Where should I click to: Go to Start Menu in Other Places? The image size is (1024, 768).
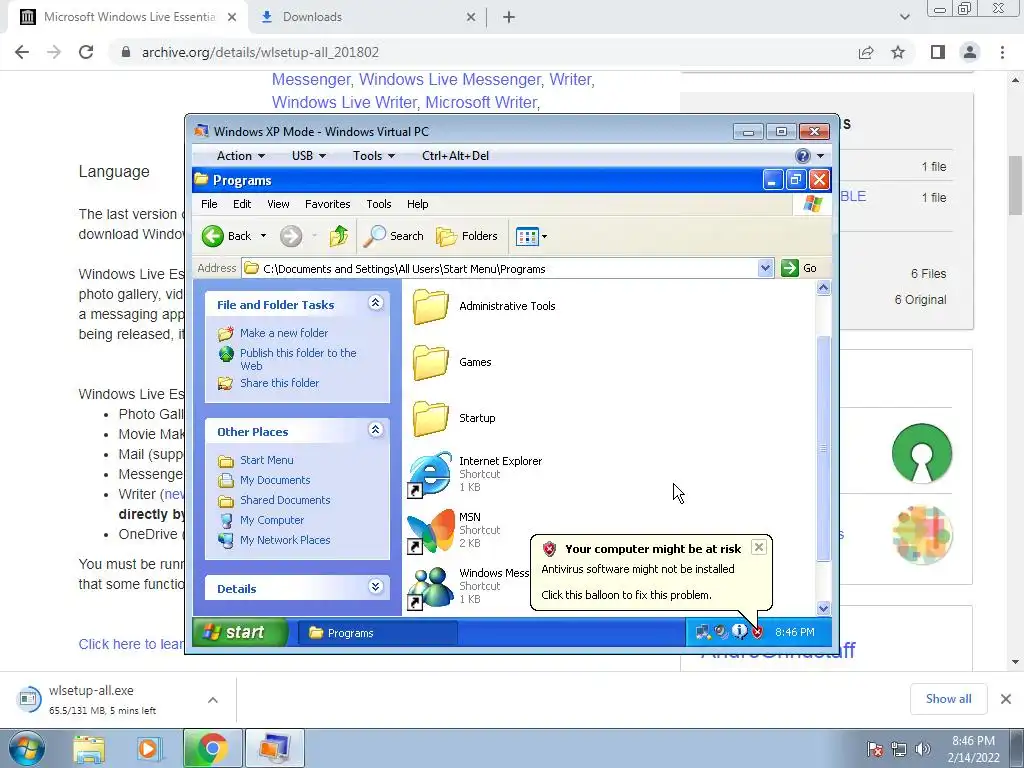[x=266, y=460]
